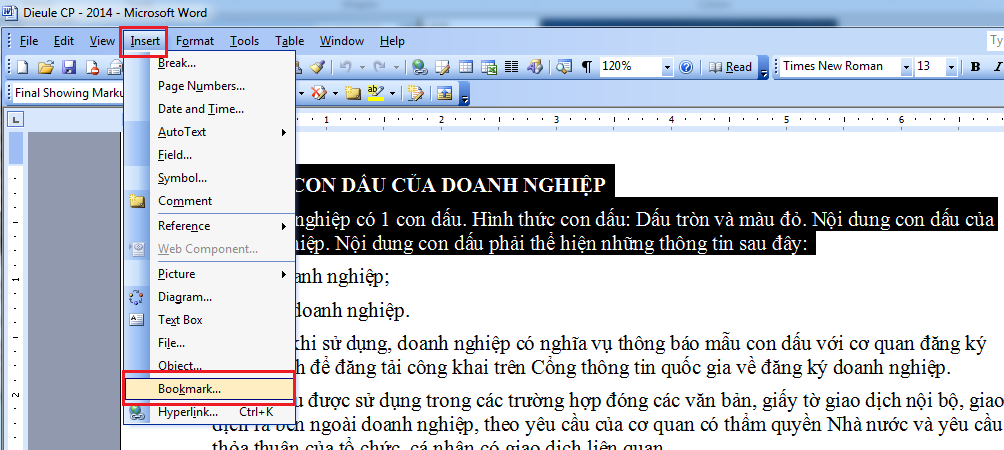Open the Format menu
Image resolution: width=1004 pixels, height=450 pixels.
click(x=195, y=41)
